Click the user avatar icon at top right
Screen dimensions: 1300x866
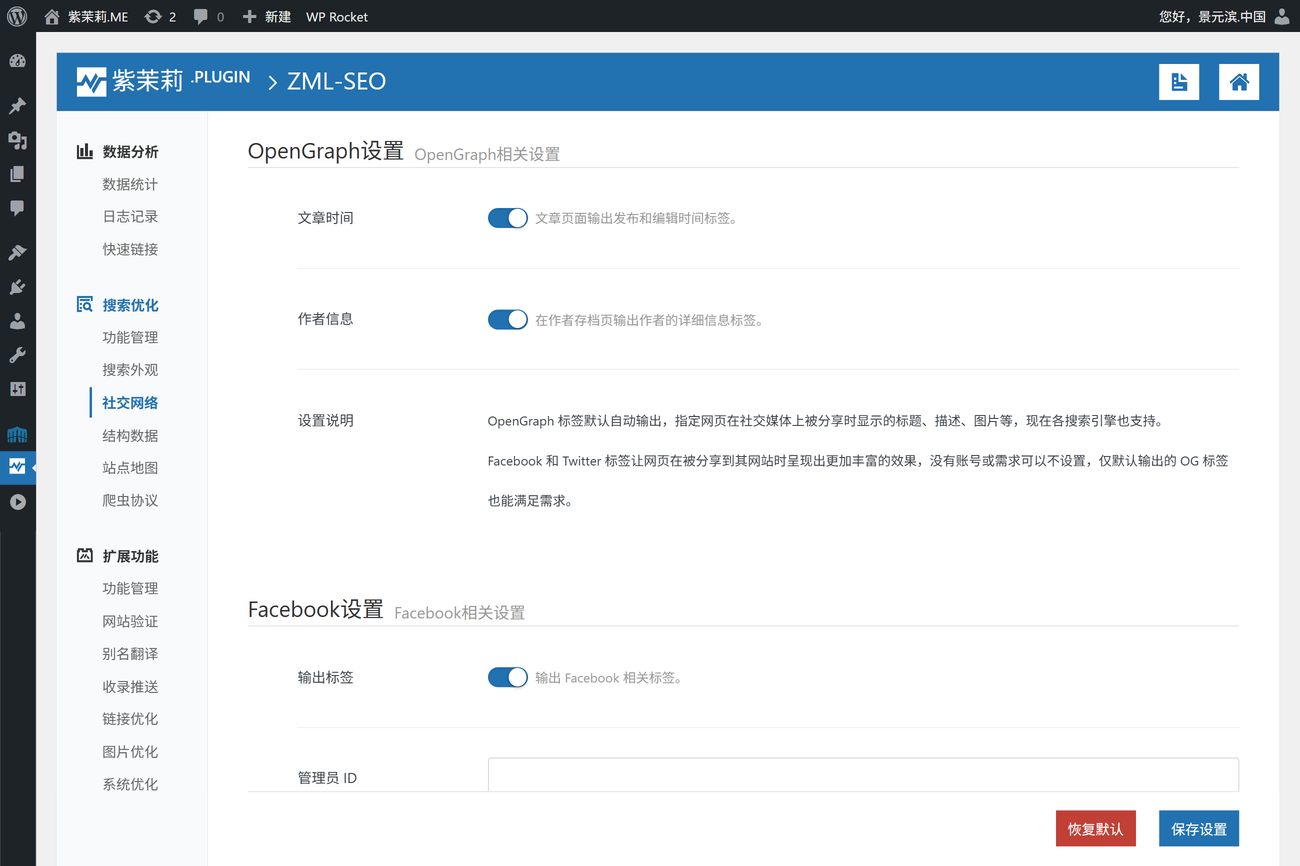pos(1282,16)
